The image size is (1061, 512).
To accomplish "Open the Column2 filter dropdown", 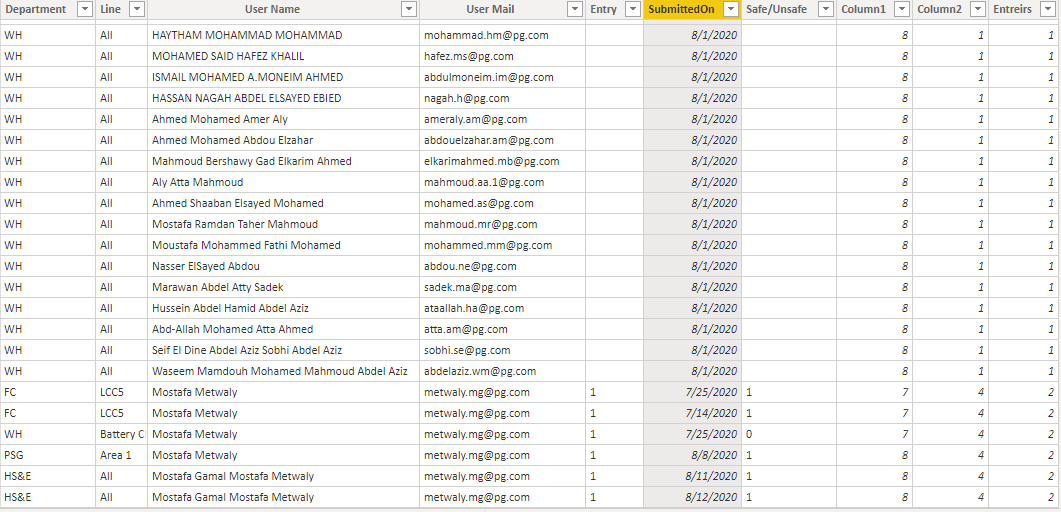I will click(978, 9).
